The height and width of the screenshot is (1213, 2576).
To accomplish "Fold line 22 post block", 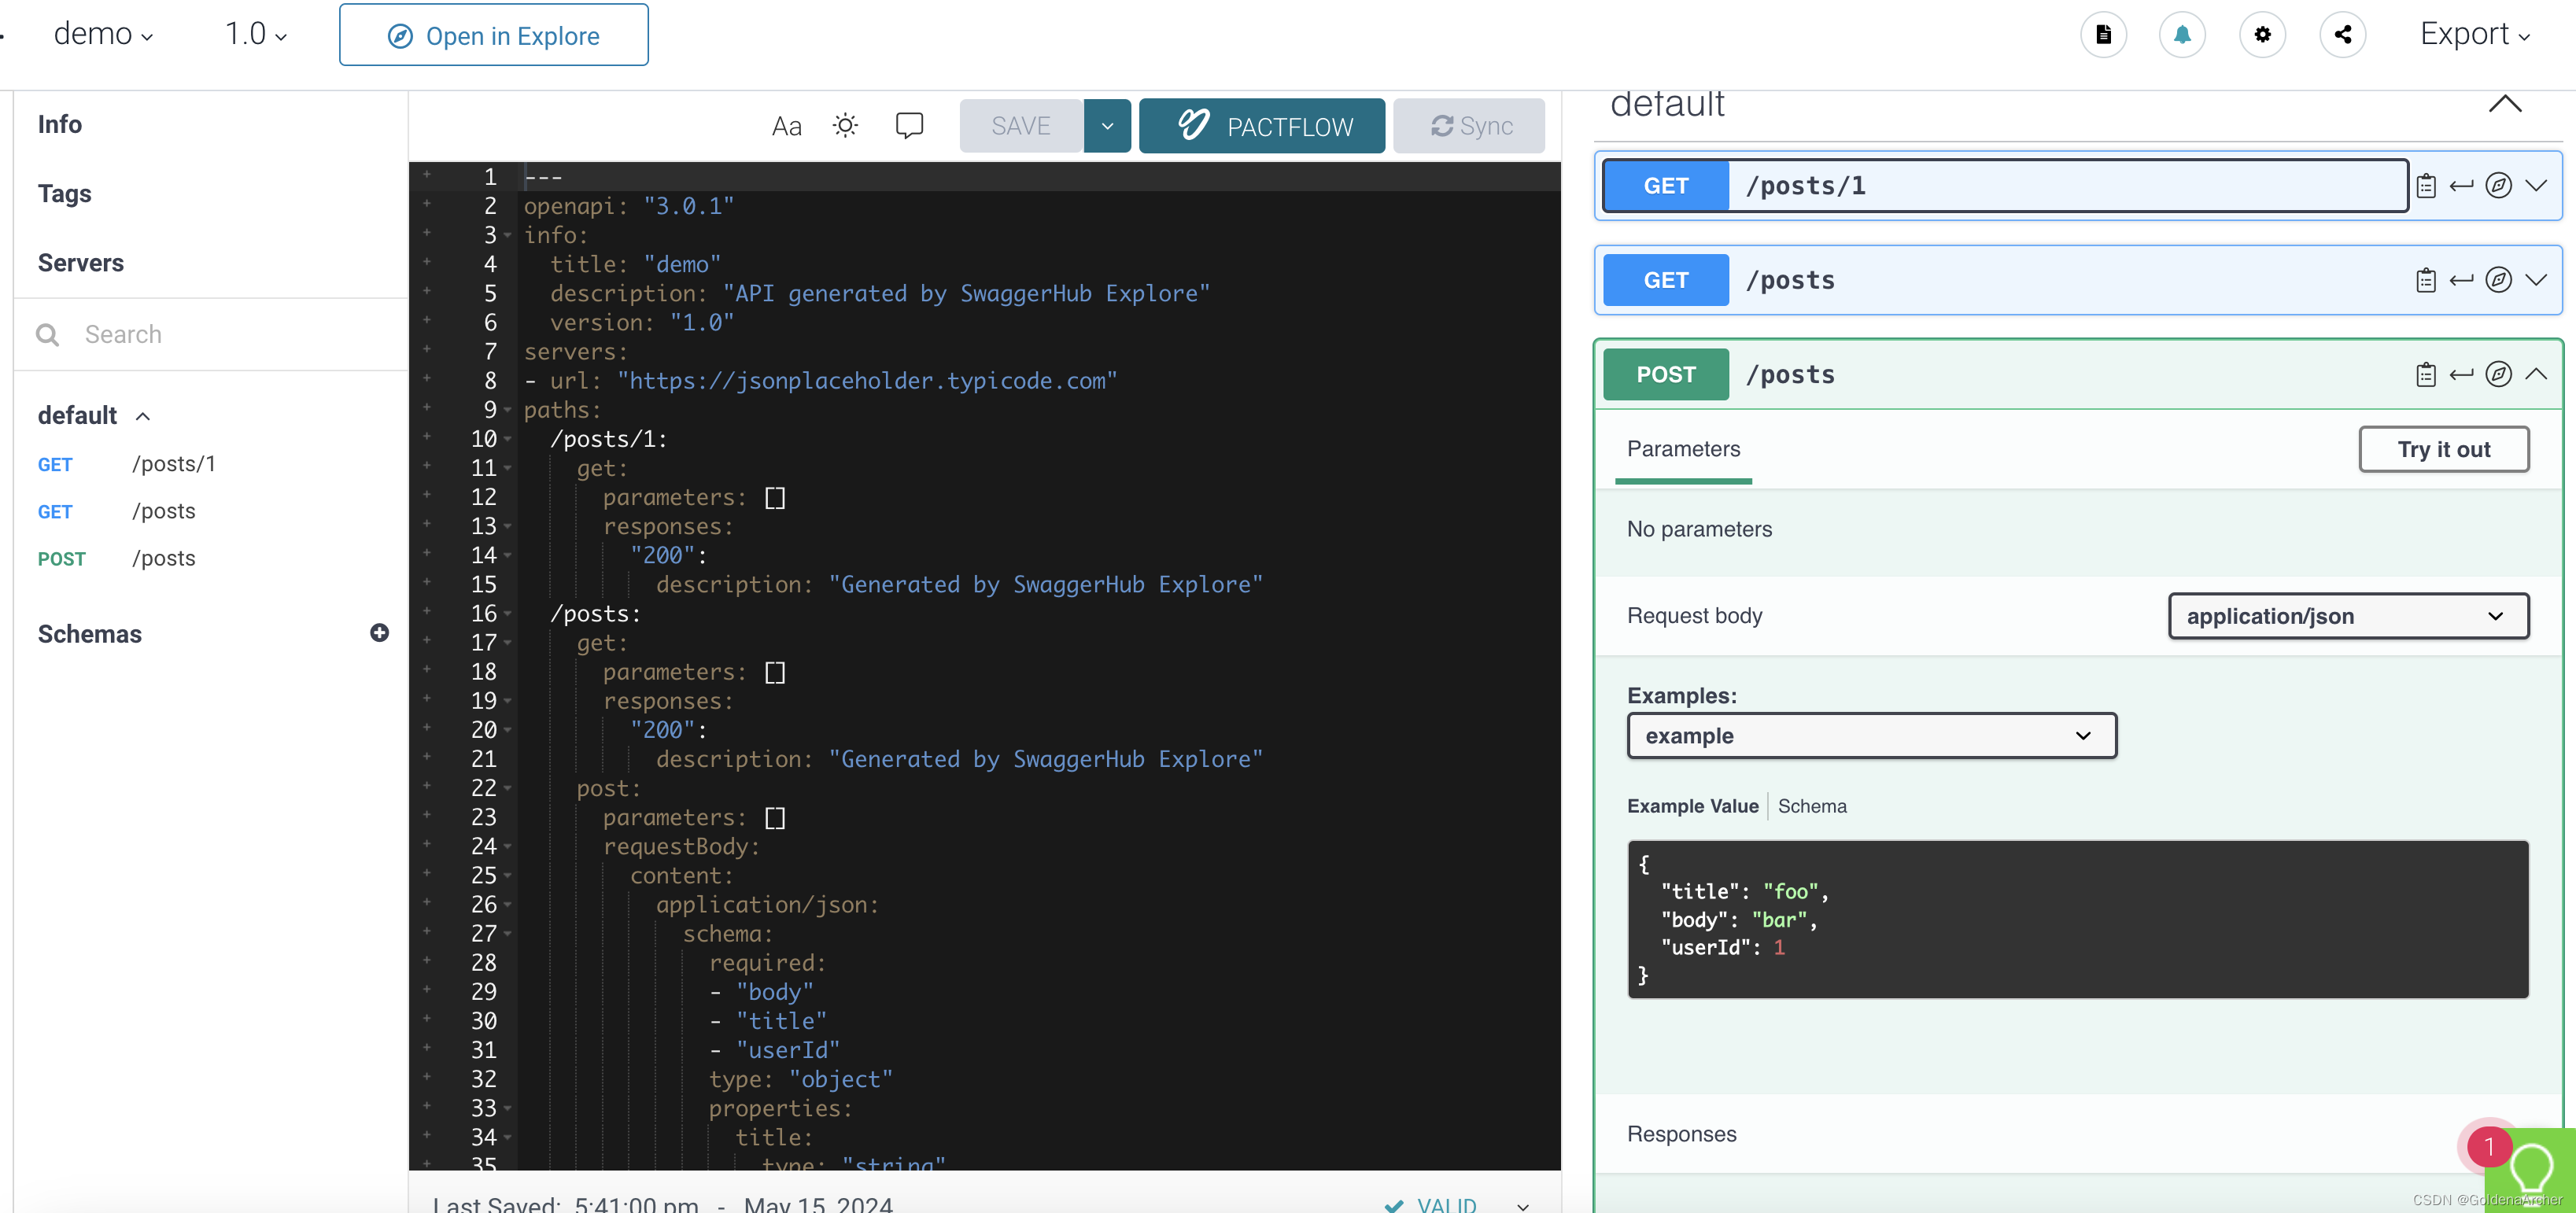I will [508, 789].
